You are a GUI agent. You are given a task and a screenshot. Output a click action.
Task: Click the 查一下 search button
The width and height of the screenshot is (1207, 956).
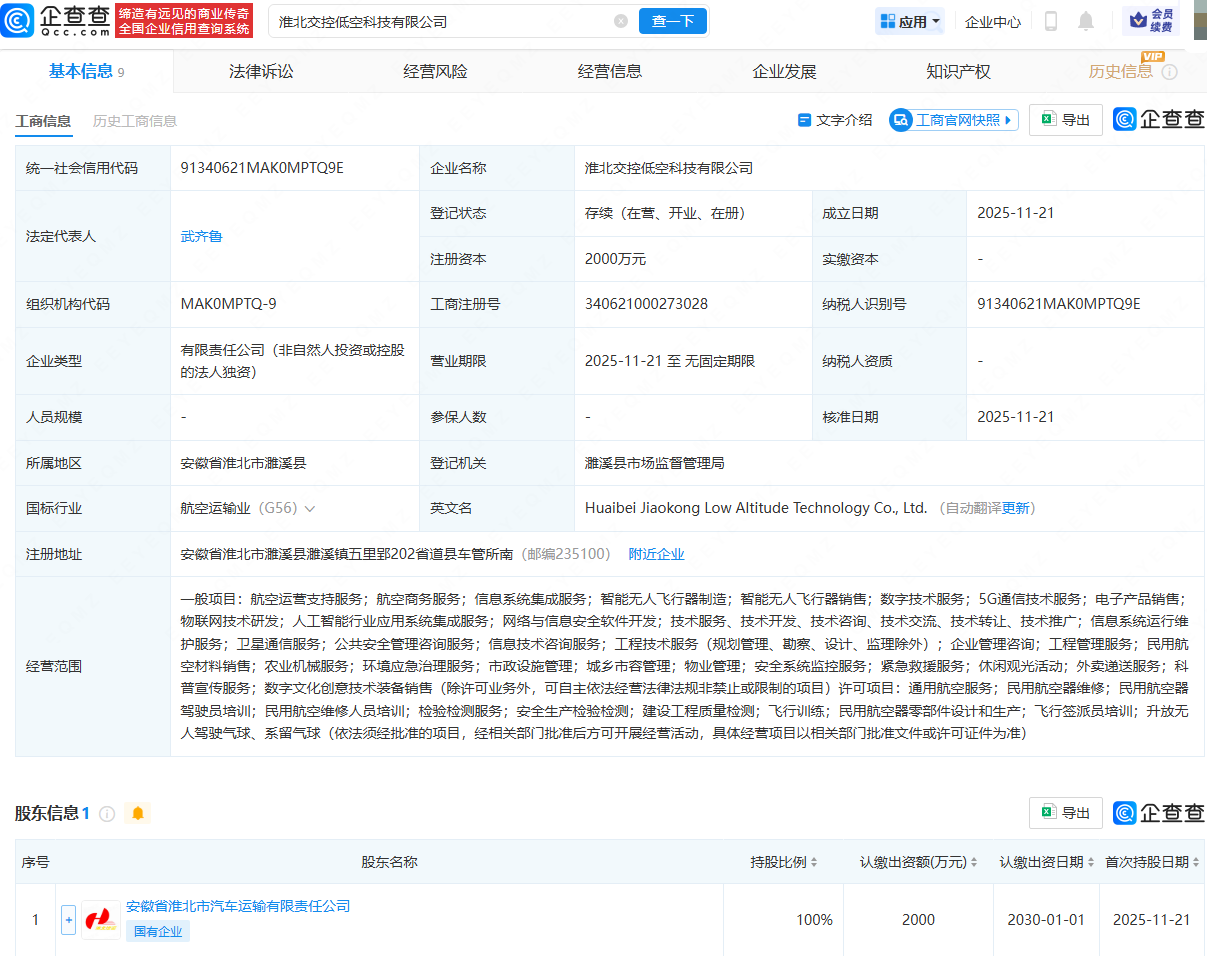pyautogui.click(x=672, y=20)
